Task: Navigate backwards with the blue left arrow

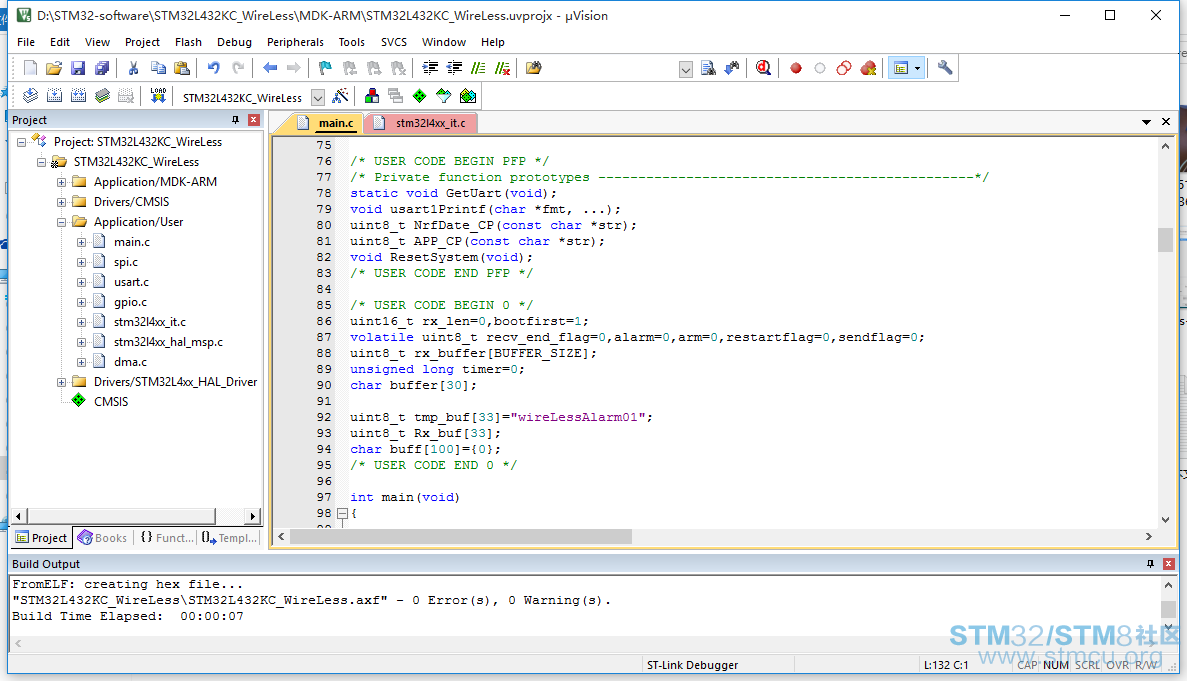Action: (269, 68)
